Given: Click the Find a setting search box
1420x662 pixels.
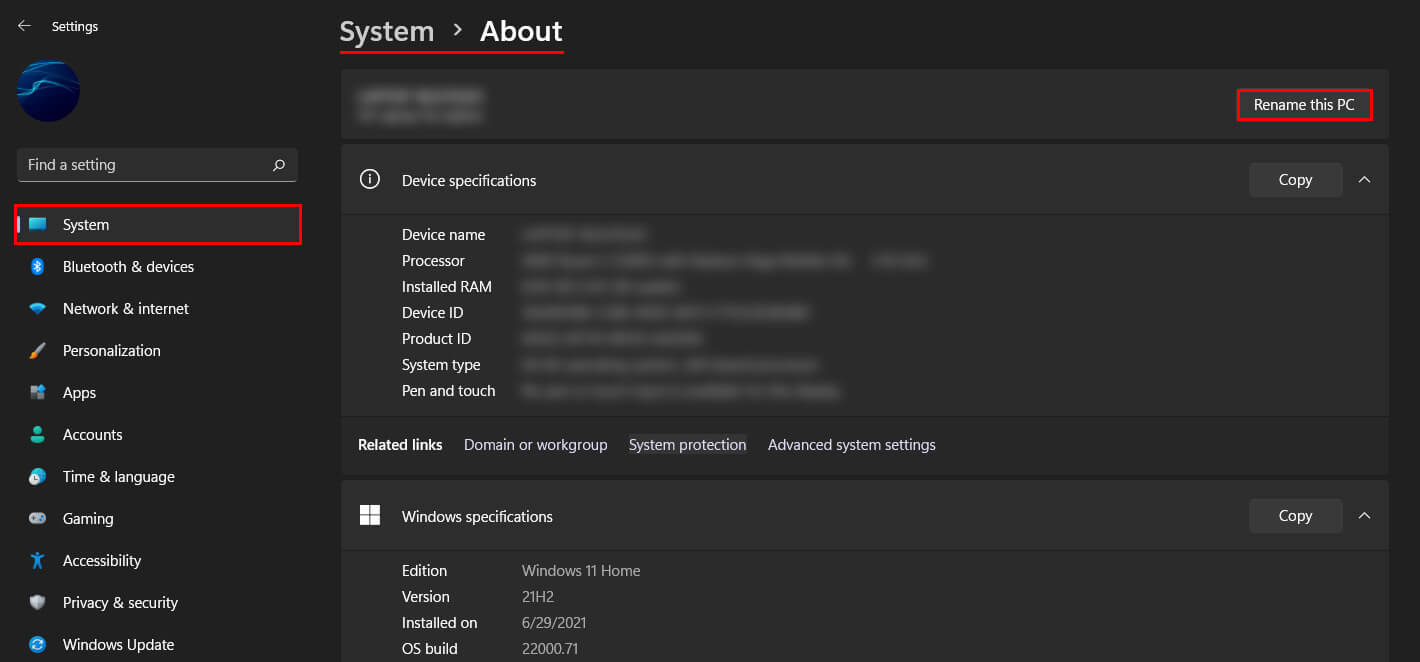Looking at the screenshot, I should [x=157, y=165].
